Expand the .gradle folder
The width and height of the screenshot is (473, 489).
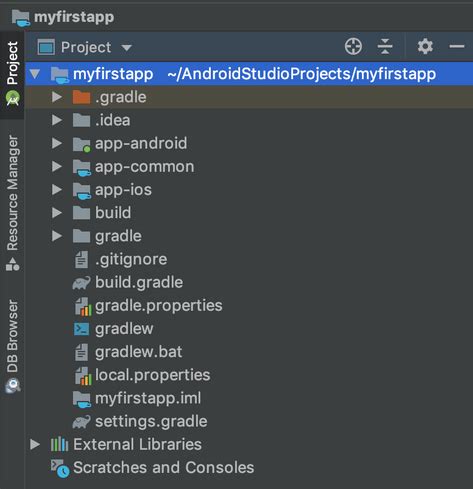pyautogui.click(x=57, y=97)
